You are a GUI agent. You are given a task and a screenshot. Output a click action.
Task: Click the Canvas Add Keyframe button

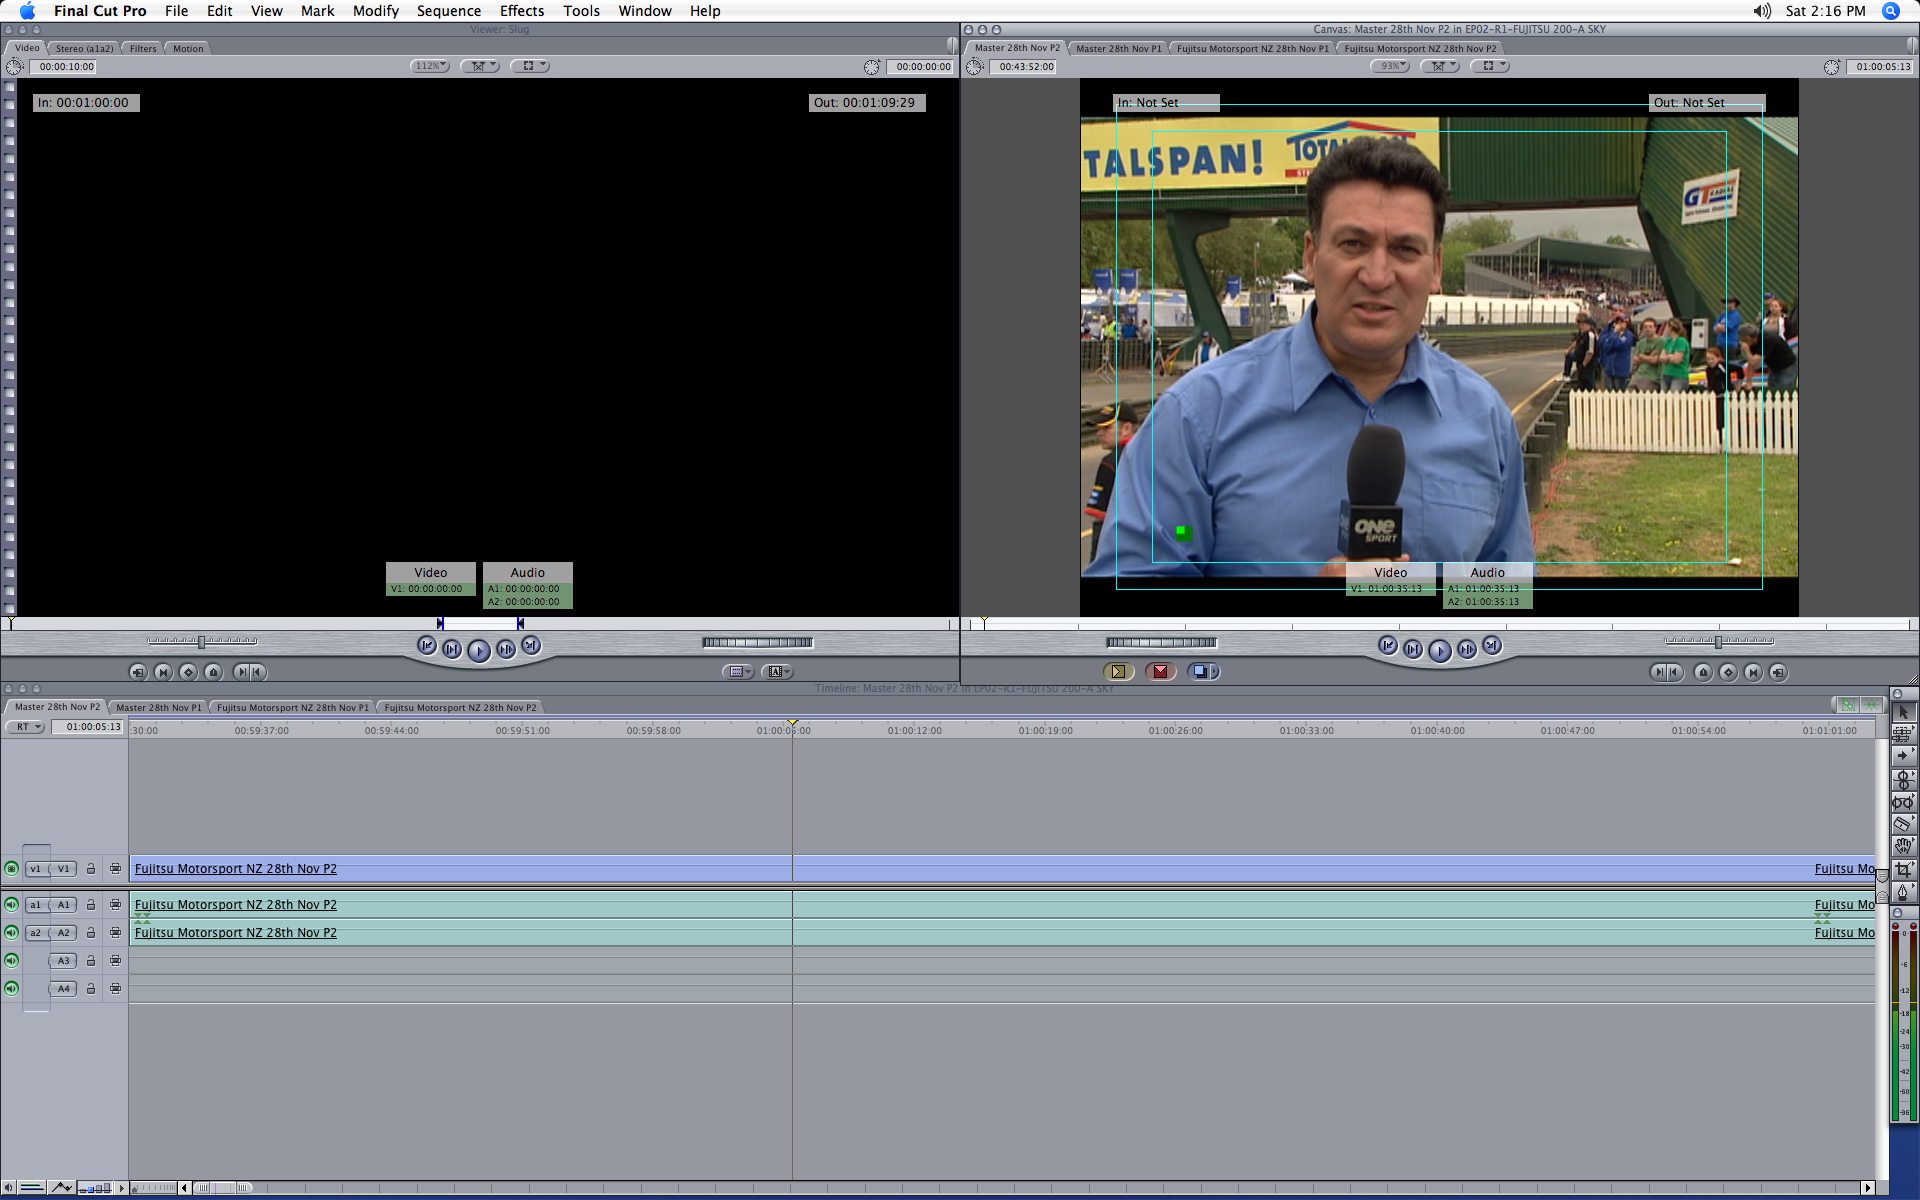(1728, 672)
